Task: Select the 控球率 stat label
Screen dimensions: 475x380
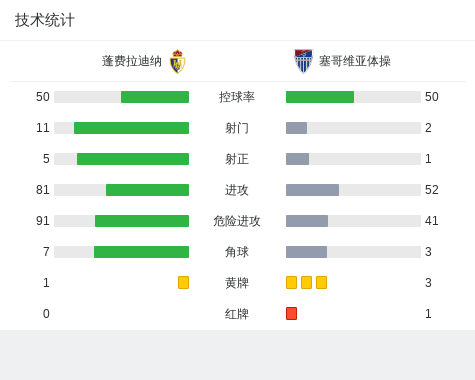Action: pyautogui.click(x=237, y=97)
